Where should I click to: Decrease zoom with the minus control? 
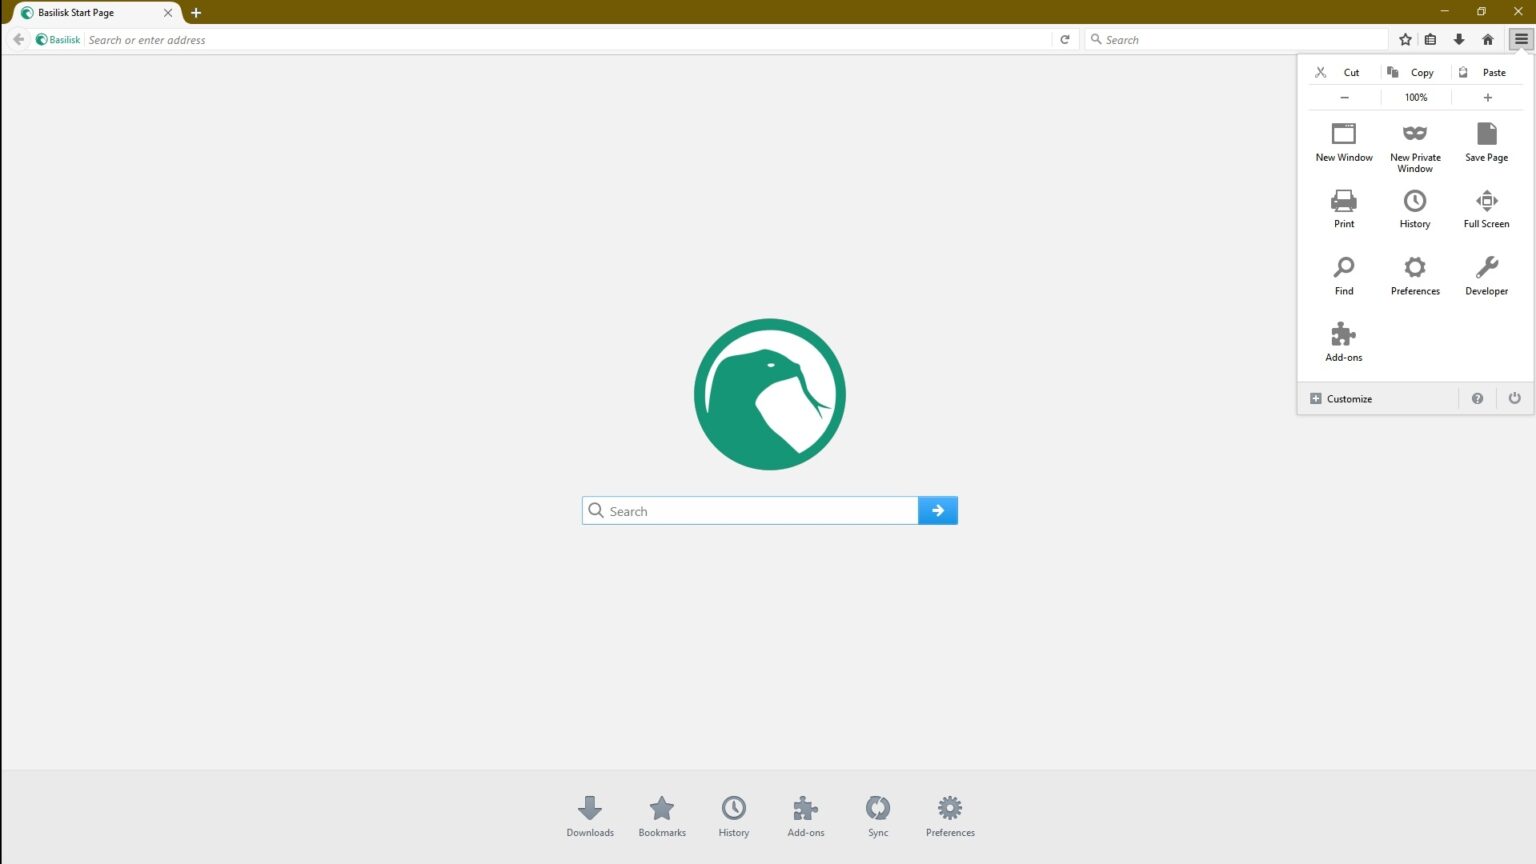tap(1343, 97)
